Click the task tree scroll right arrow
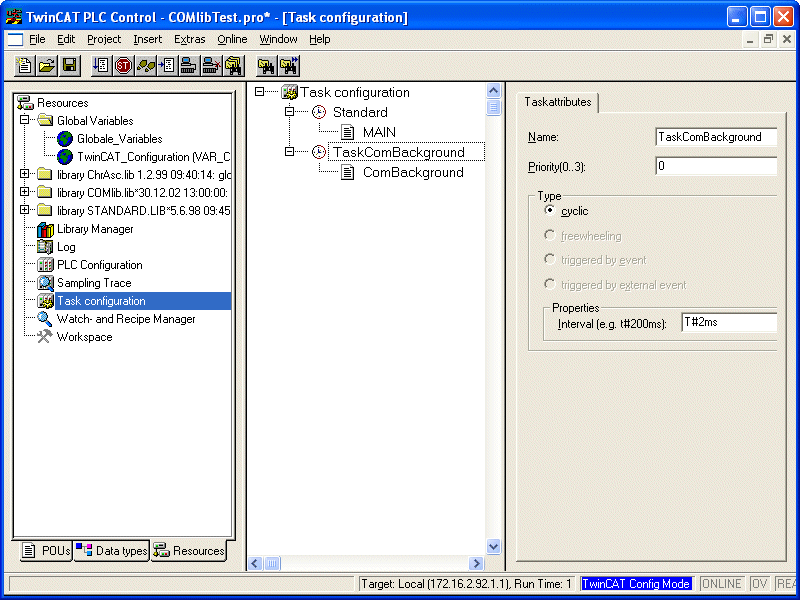 click(x=476, y=563)
